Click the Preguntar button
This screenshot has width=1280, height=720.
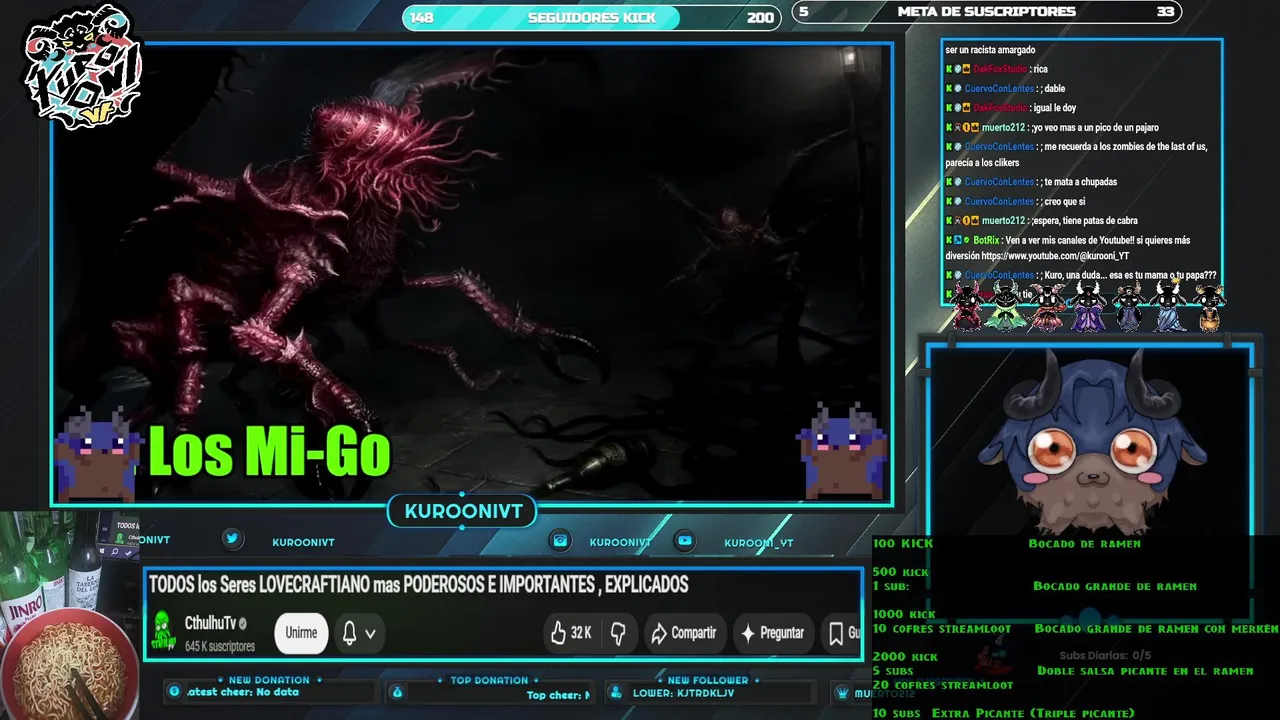coord(771,632)
